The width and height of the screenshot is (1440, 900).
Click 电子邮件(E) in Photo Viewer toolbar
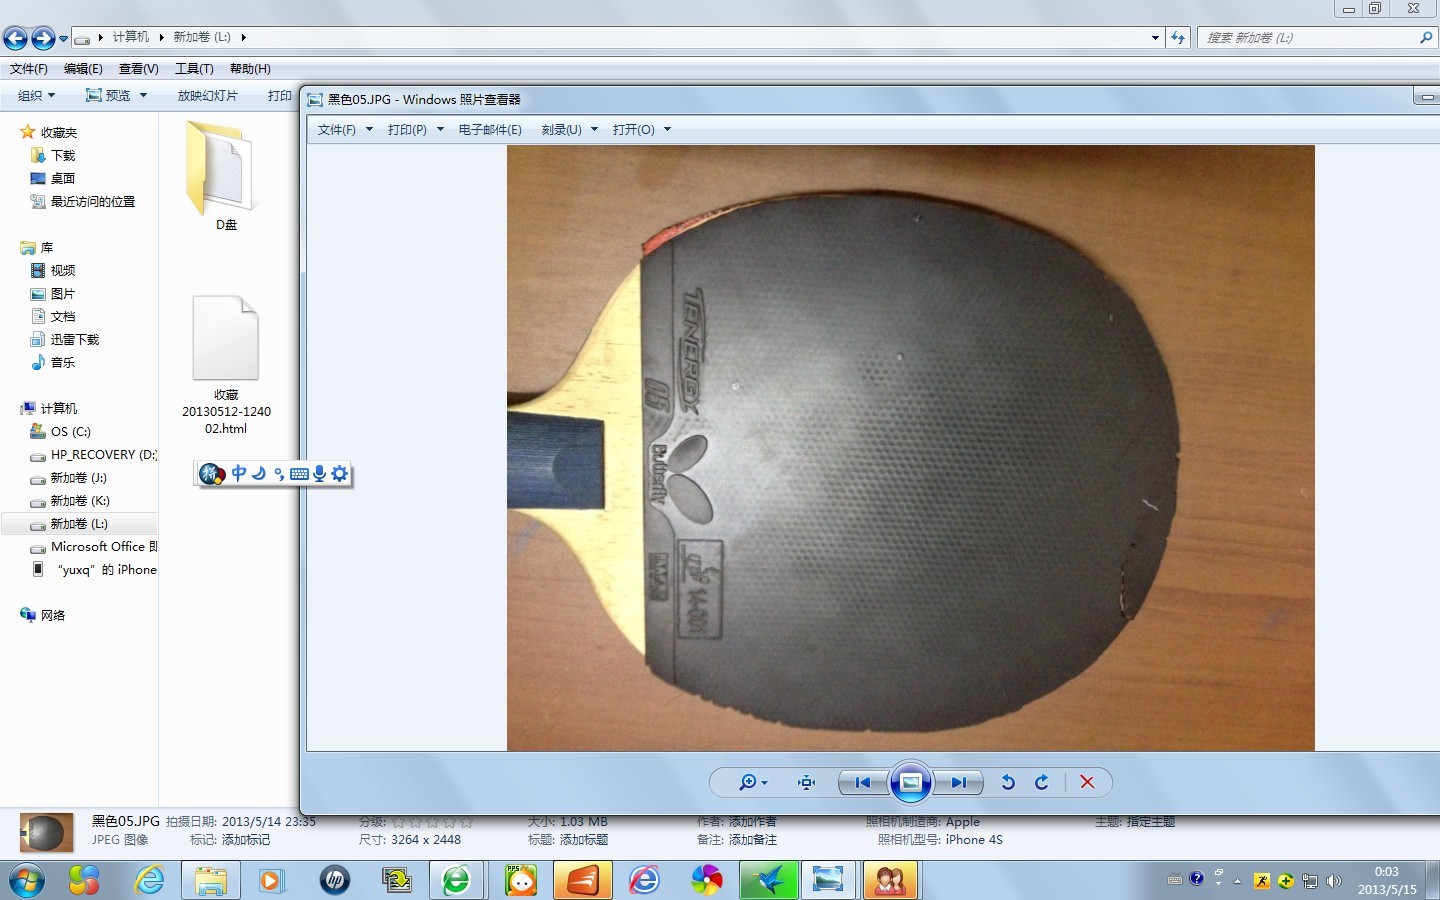[x=490, y=130]
